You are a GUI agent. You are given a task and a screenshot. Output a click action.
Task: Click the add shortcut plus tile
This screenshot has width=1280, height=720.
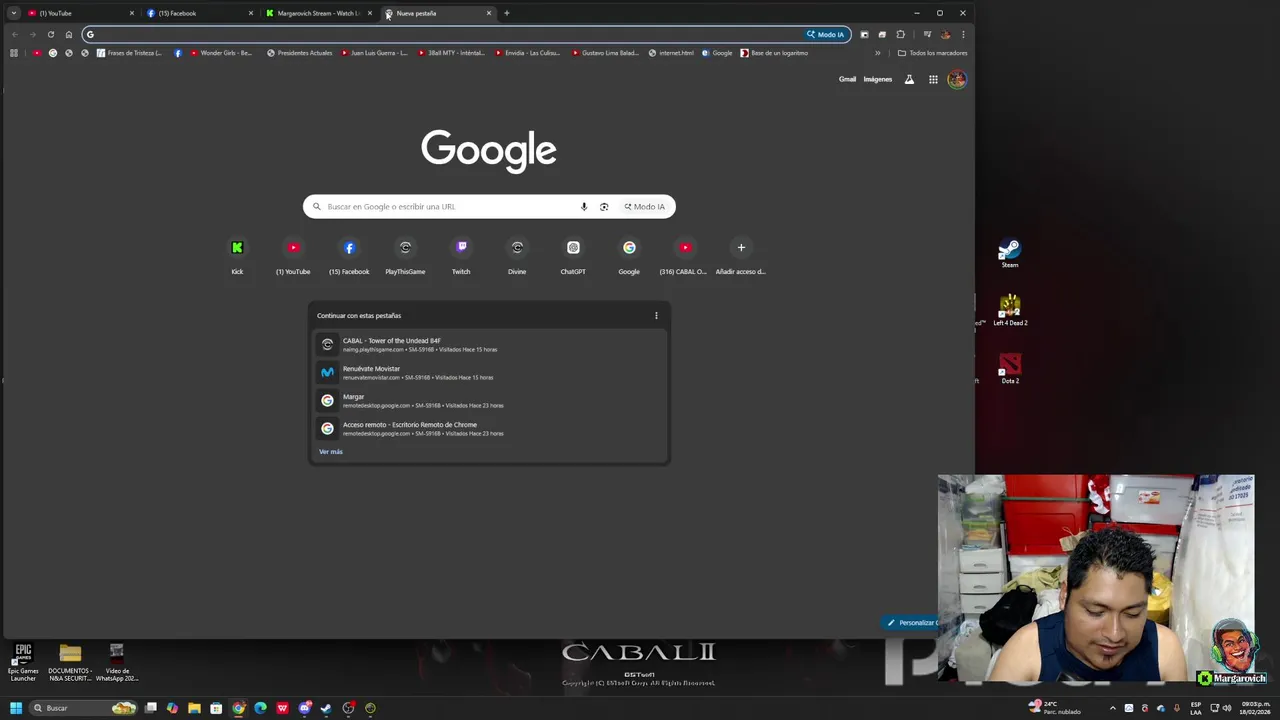tap(741, 256)
